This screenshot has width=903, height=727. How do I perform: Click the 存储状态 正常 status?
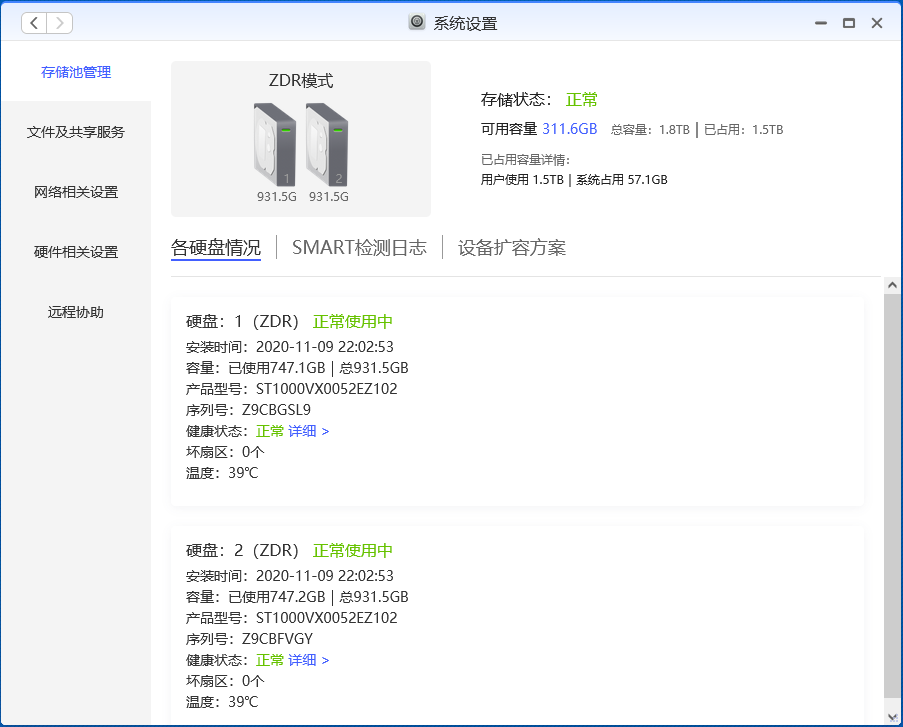pyautogui.click(x=582, y=100)
